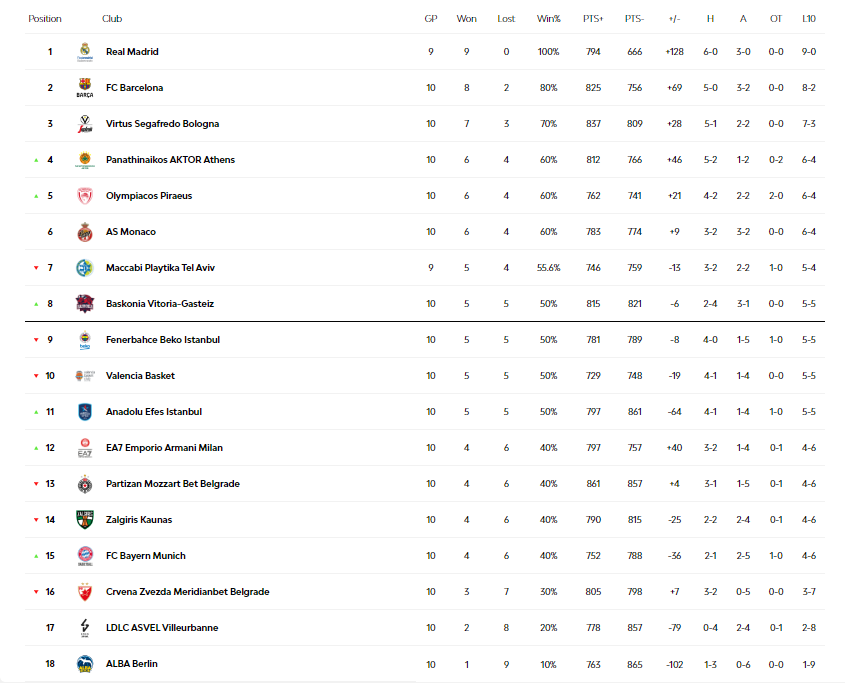Click the FC Bayern Munich crest
Image resolution: width=845 pixels, height=683 pixels.
point(85,556)
